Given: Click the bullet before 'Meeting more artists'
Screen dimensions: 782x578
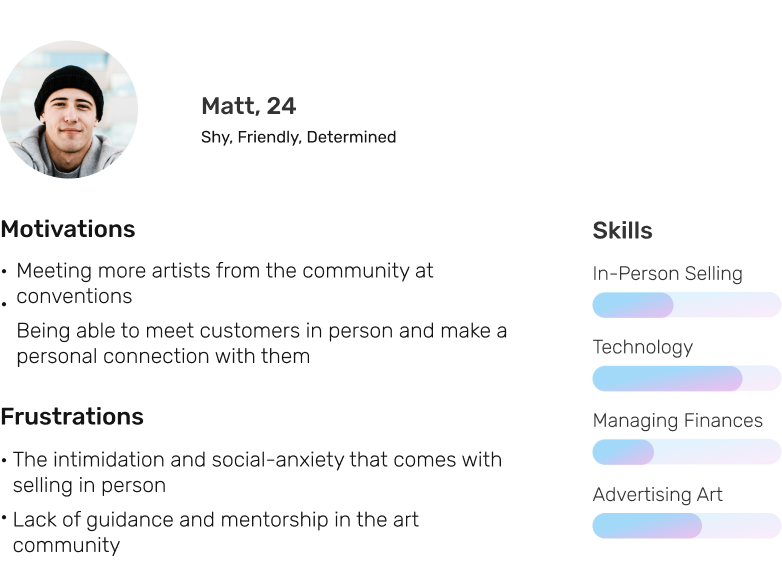Looking at the screenshot, I should [x=5, y=271].
